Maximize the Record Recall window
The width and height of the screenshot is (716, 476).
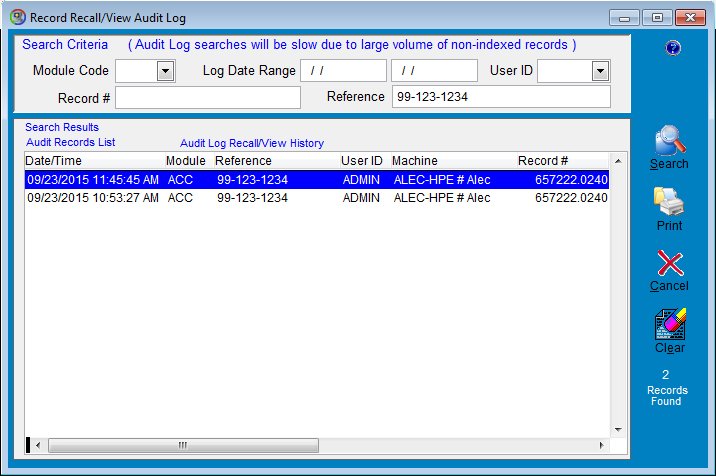pos(657,18)
